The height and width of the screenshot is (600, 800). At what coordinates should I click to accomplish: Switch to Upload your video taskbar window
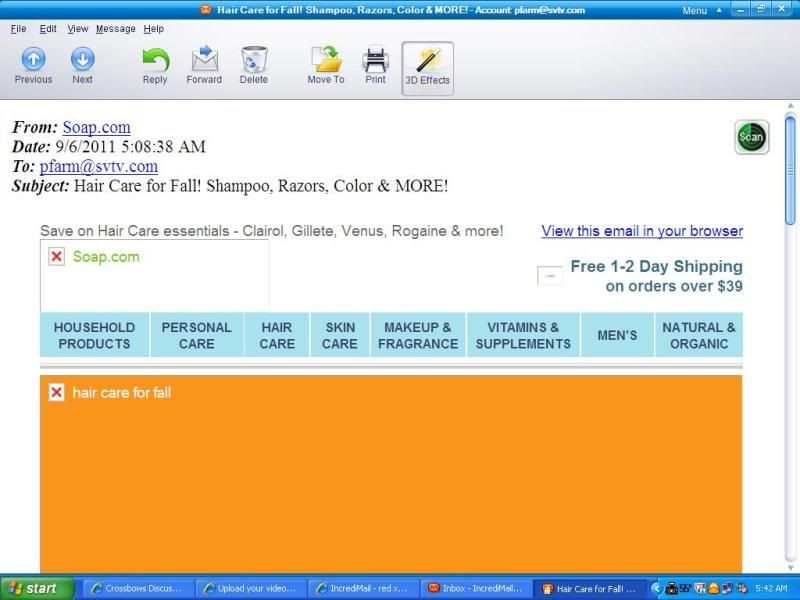(251, 588)
